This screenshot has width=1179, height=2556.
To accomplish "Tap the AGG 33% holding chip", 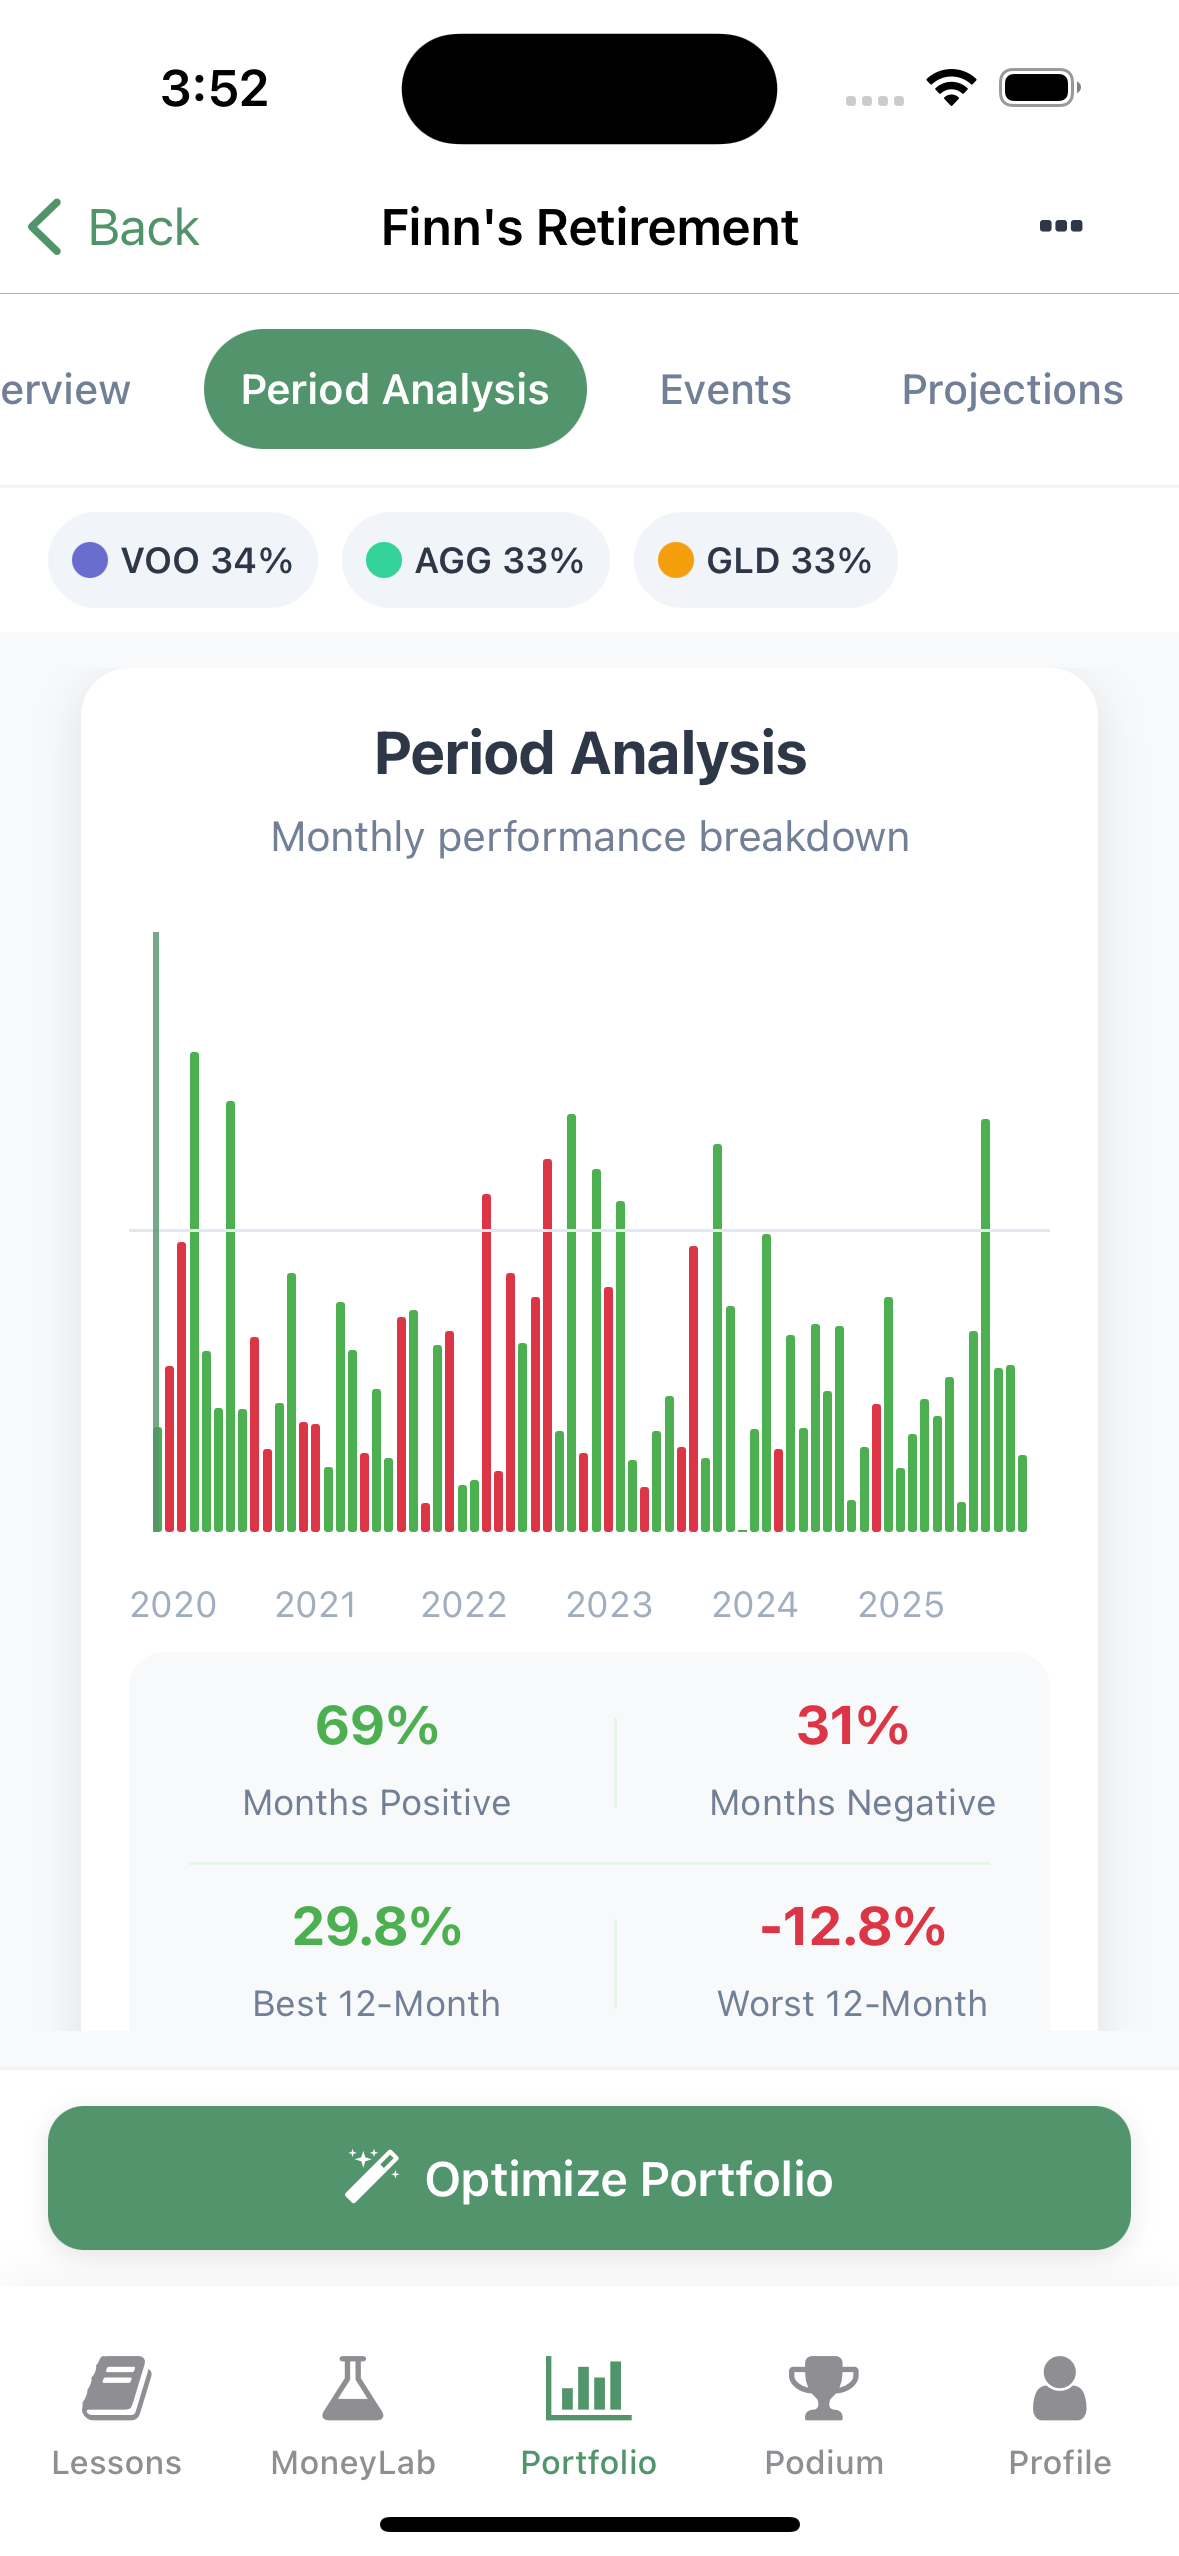I will pyautogui.click(x=475, y=560).
